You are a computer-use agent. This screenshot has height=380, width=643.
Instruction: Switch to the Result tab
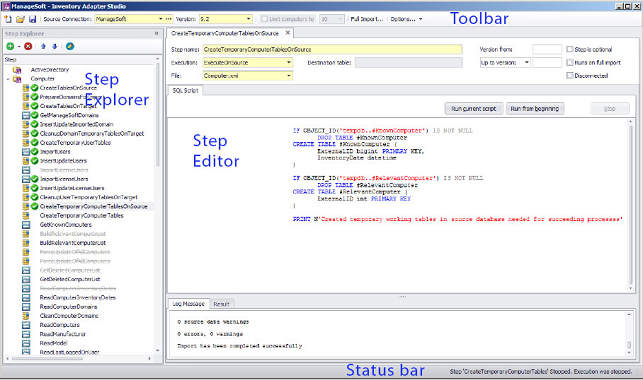pos(221,304)
